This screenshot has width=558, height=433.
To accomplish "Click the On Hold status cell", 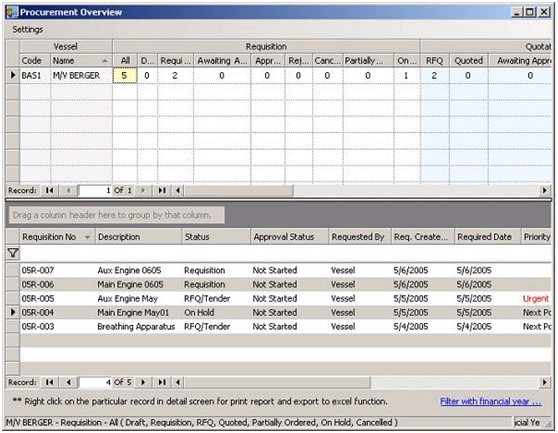I will pyautogui.click(x=199, y=312).
